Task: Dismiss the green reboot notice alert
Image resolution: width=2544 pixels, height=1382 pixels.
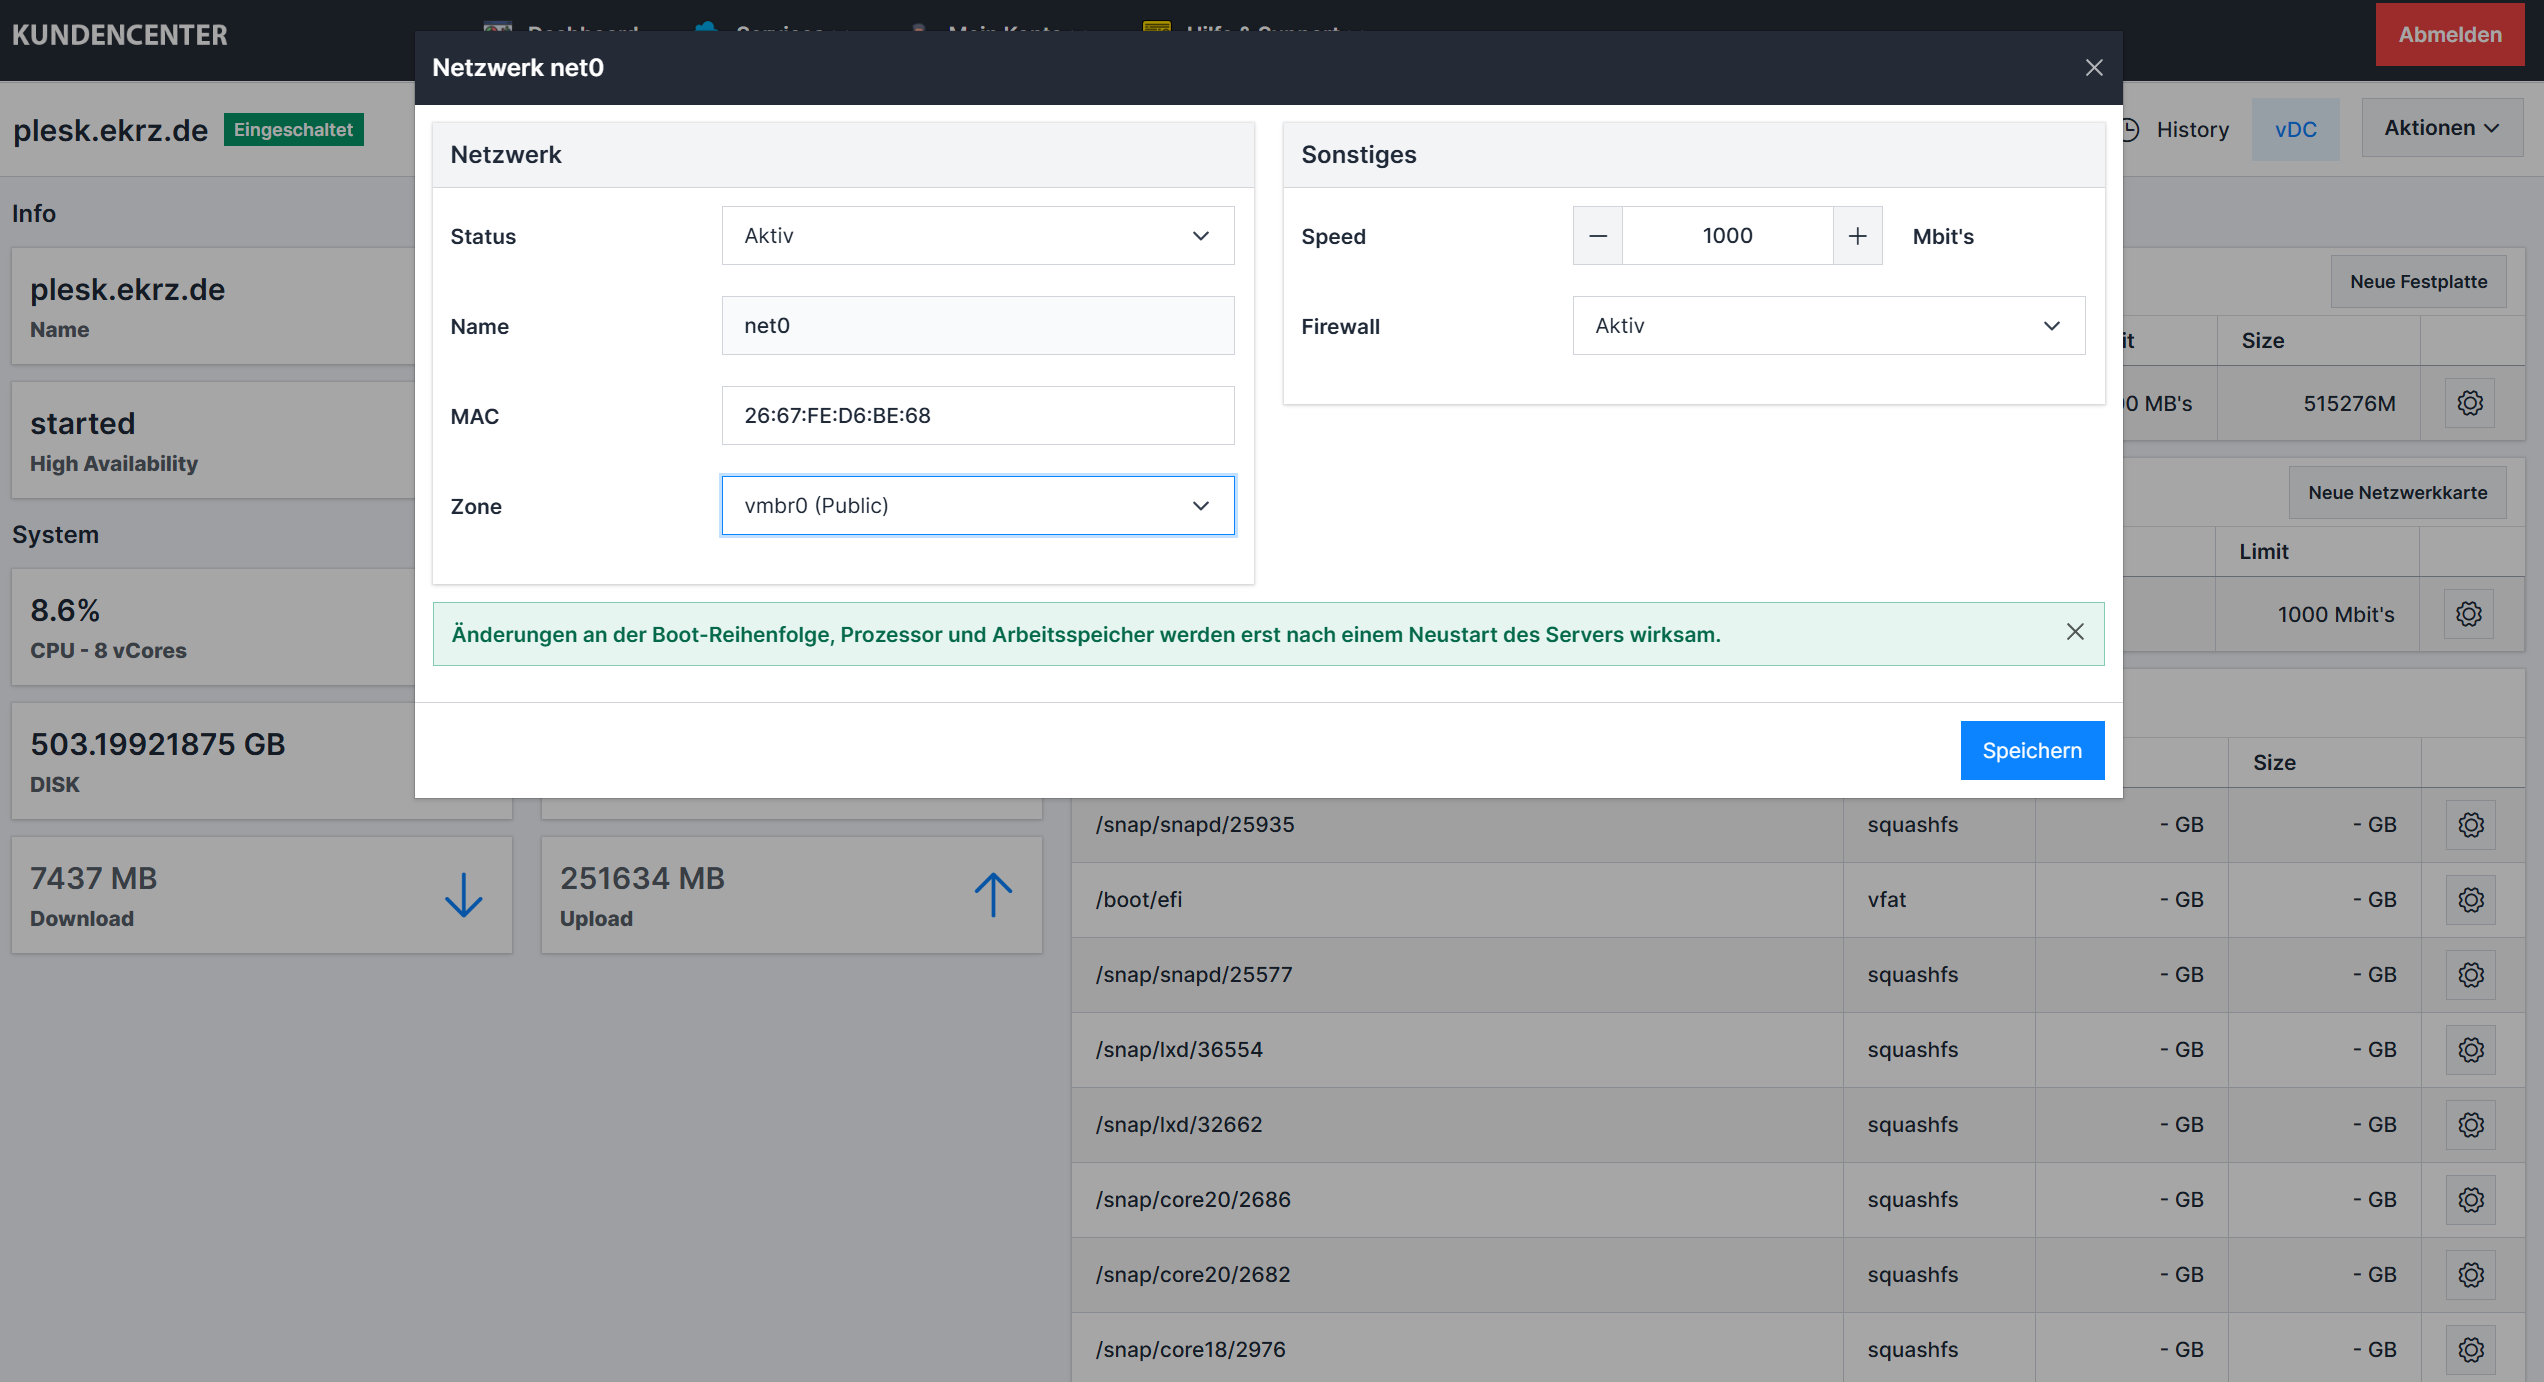Action: (2075, 632)
